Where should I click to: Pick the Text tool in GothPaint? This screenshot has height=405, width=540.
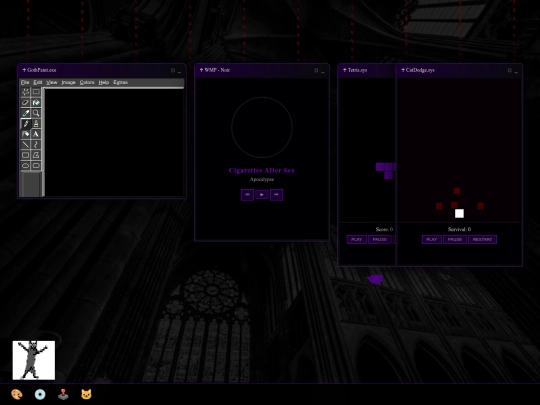tap(36, 134)
